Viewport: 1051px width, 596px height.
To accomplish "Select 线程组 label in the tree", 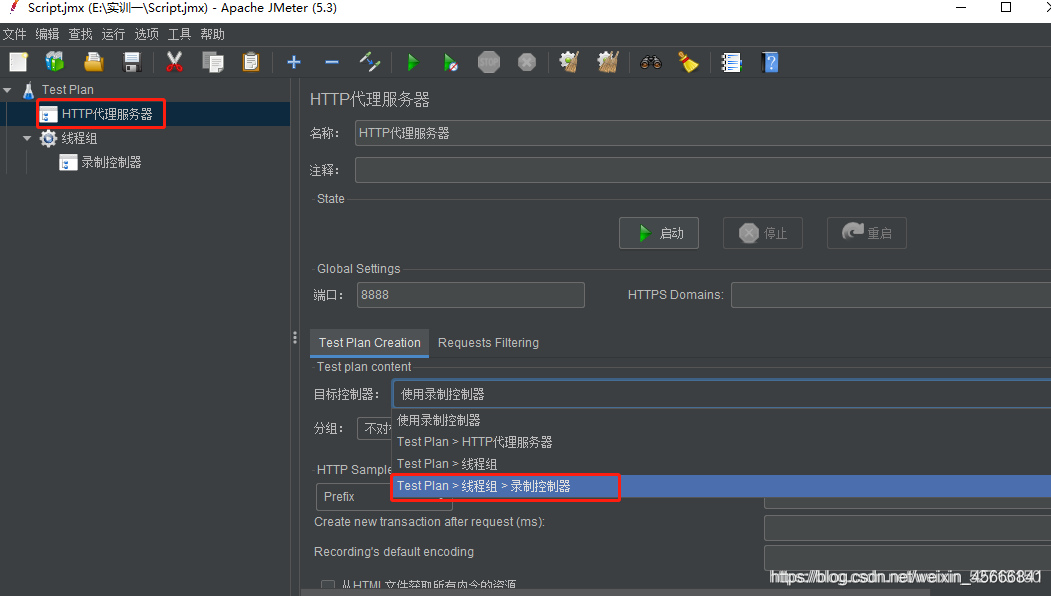I will point(79,138).
